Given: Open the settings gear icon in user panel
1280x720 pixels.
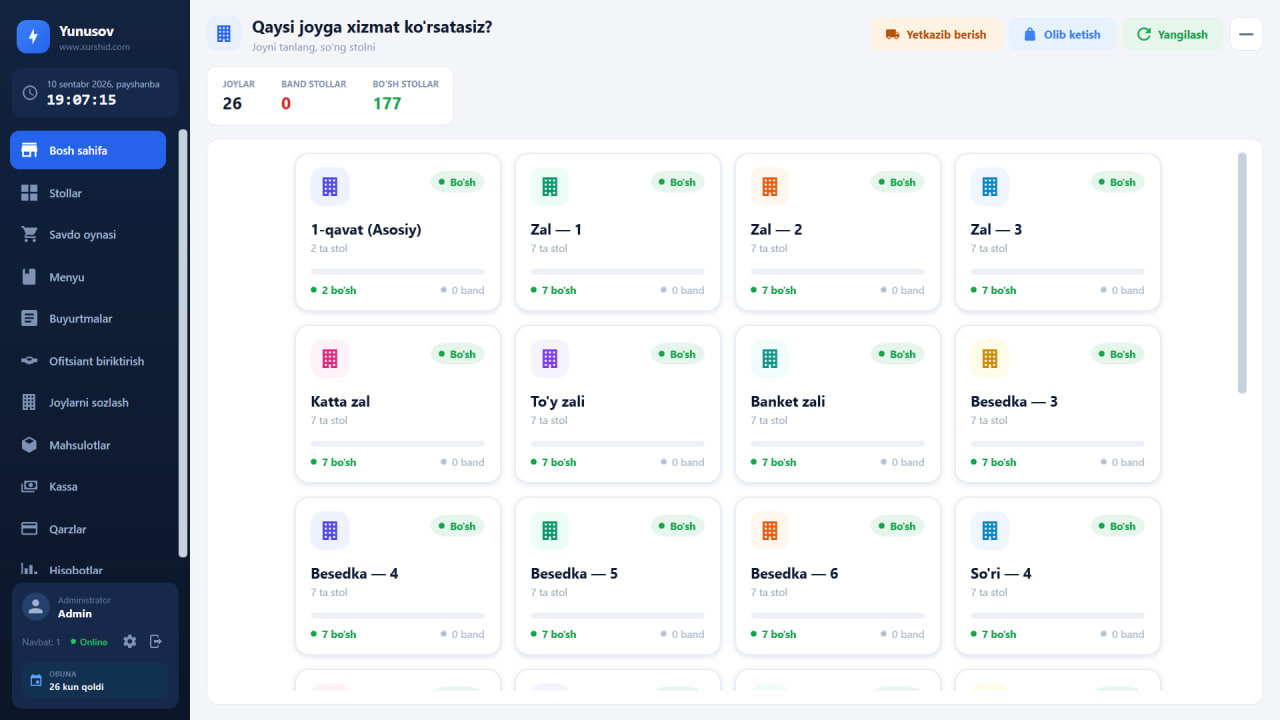Looking at the screenshot, I should [130, 642].
